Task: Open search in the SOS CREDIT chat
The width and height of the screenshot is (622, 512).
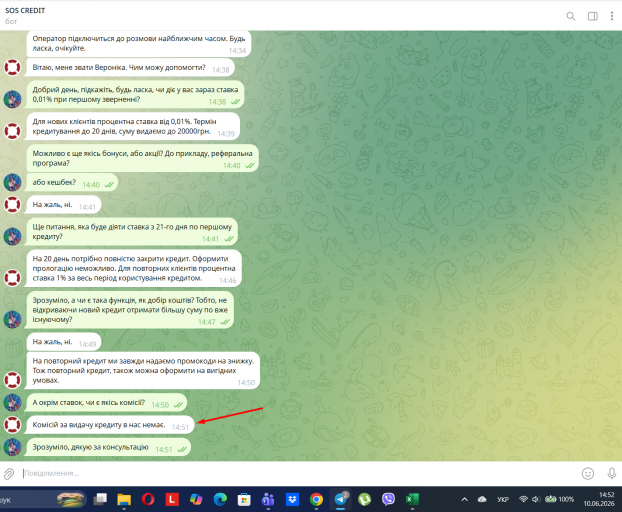Action: [x=570, y=16]
